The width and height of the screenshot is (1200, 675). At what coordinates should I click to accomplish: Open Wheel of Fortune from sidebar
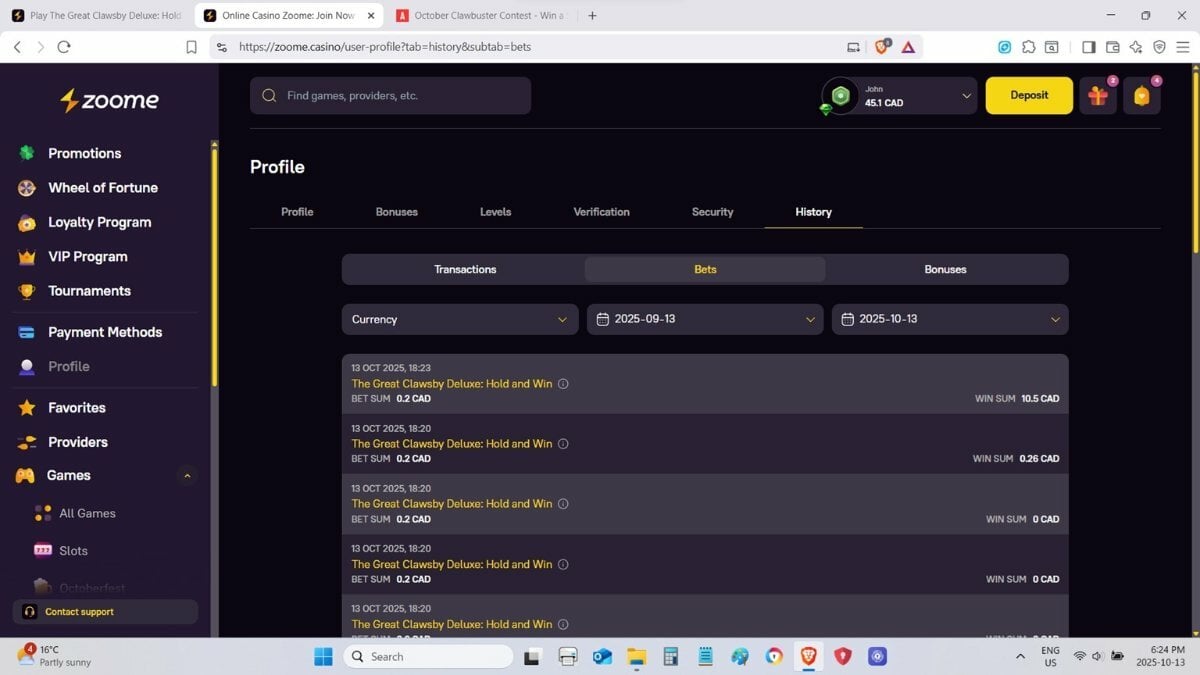(x=102, y=188)
